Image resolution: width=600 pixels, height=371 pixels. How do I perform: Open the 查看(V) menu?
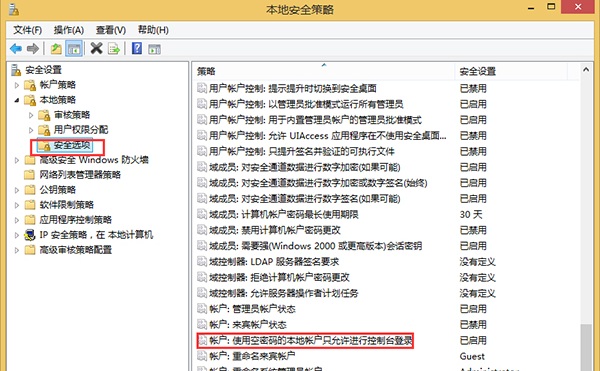coord(111,30)
